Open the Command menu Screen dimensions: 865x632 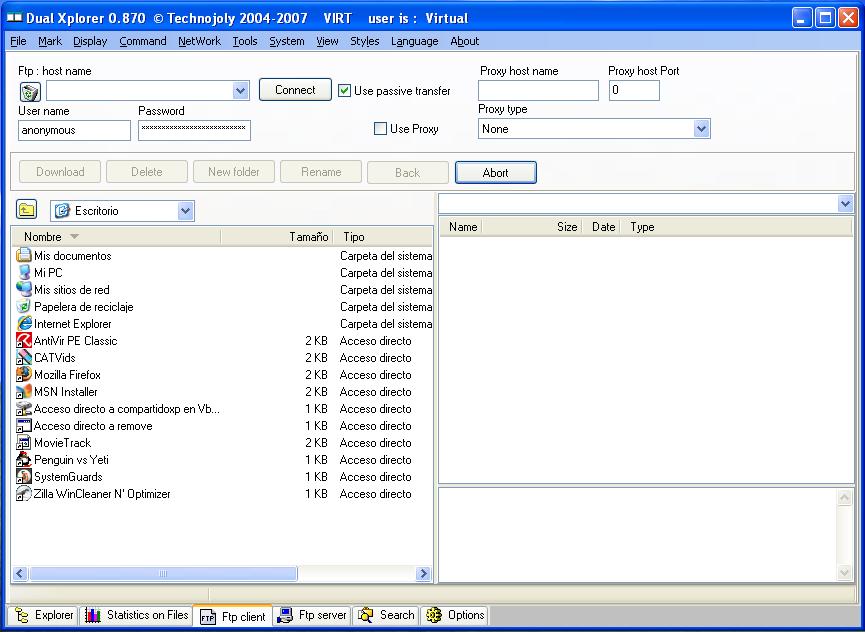(x=143, y=41)
